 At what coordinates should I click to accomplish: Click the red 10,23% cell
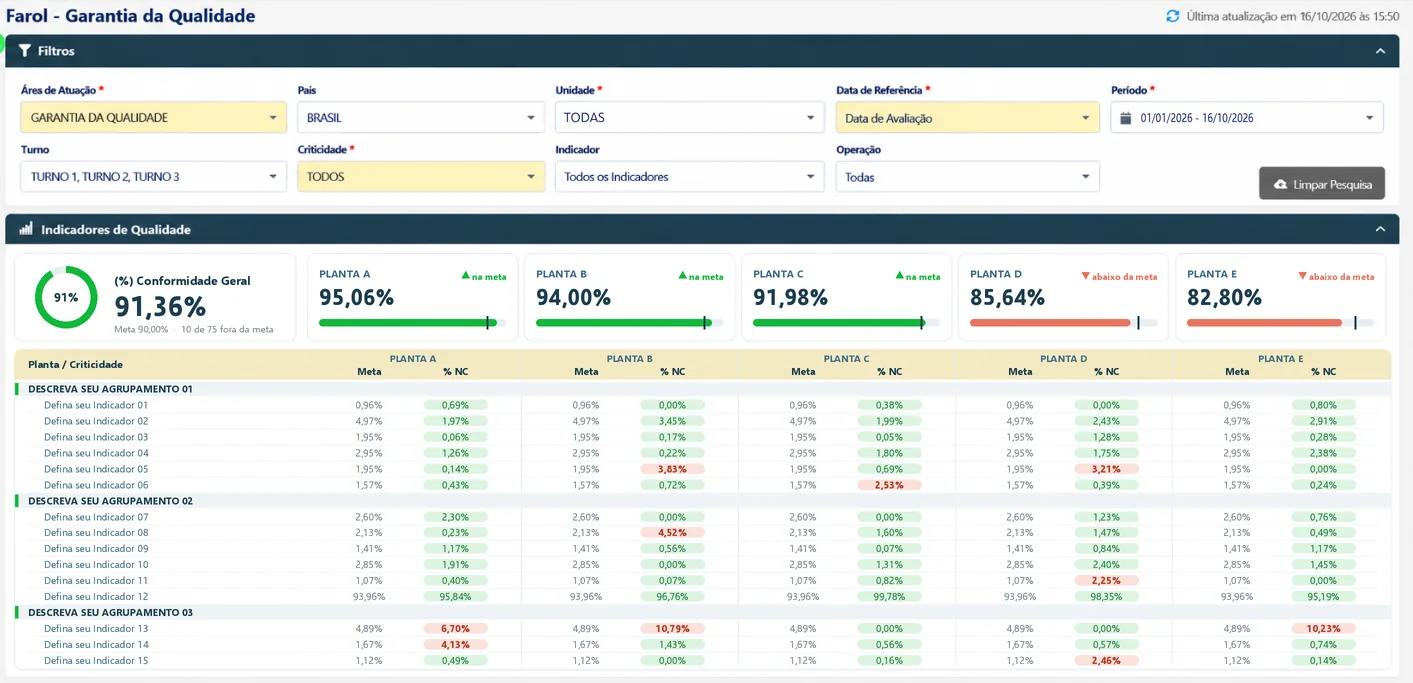coord(1323,628)
